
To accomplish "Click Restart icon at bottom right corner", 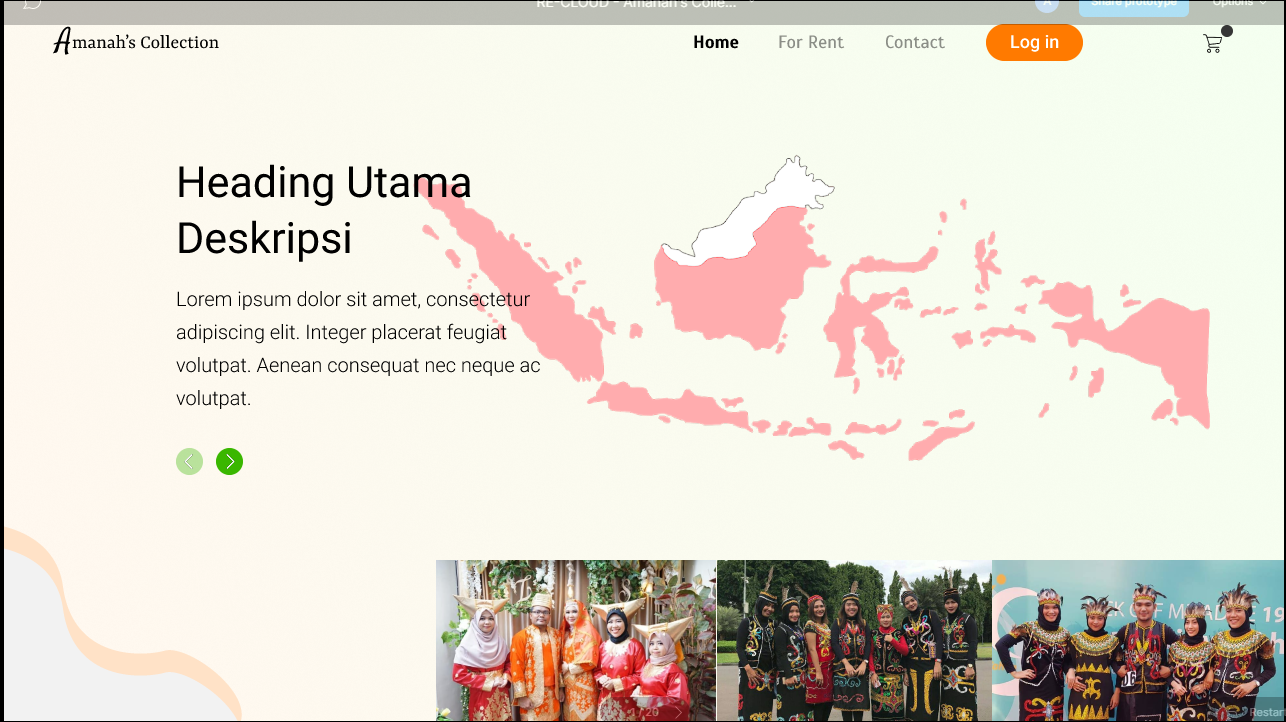I will (1262, 711).
